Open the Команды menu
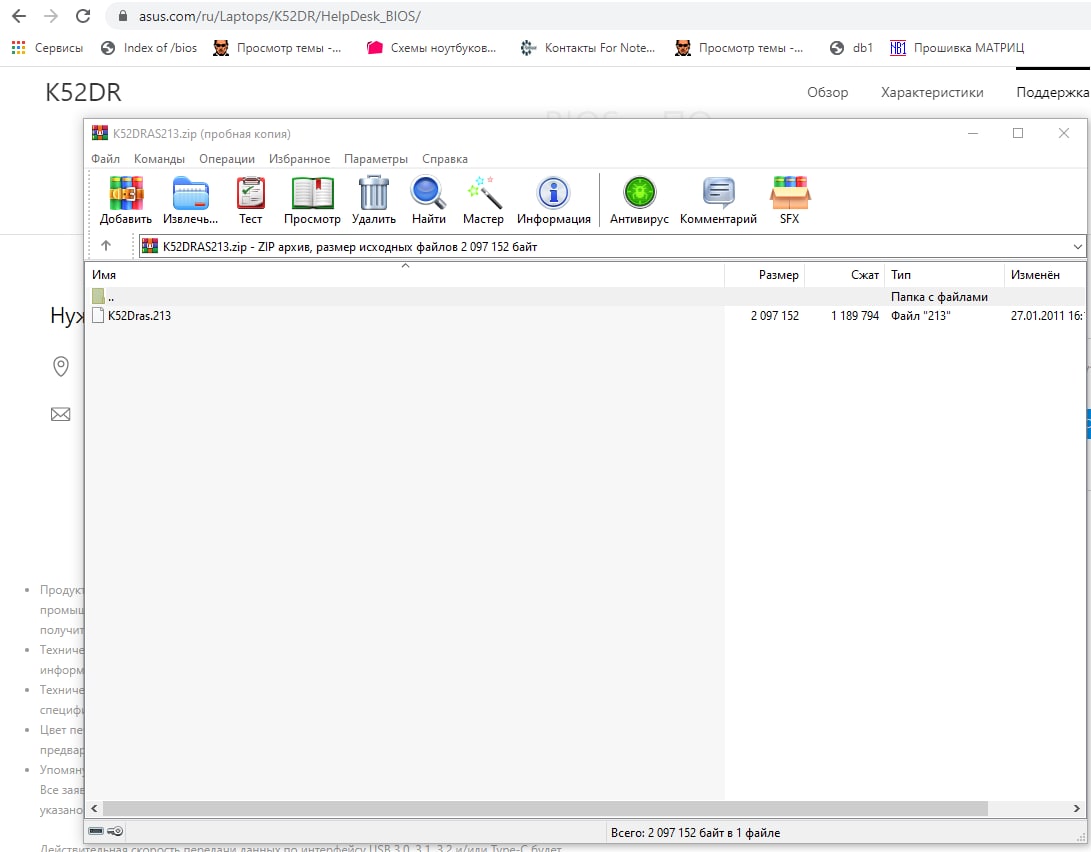1091x852 pixels. 159,159
